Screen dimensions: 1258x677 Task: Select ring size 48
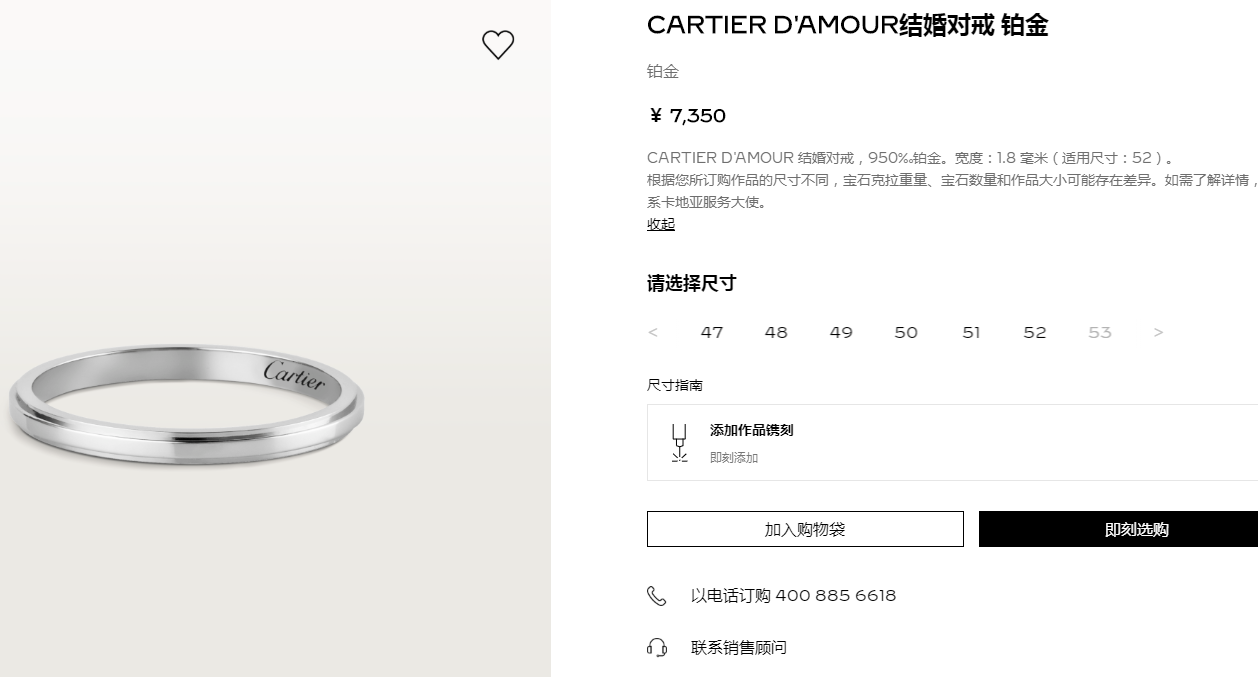click(776, 333)
